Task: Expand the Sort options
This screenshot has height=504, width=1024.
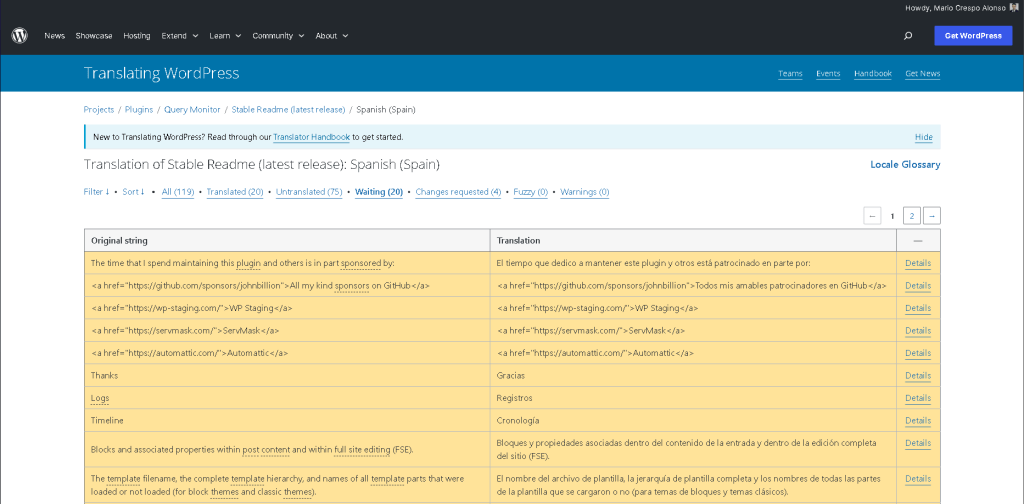Action: (133, 192)
